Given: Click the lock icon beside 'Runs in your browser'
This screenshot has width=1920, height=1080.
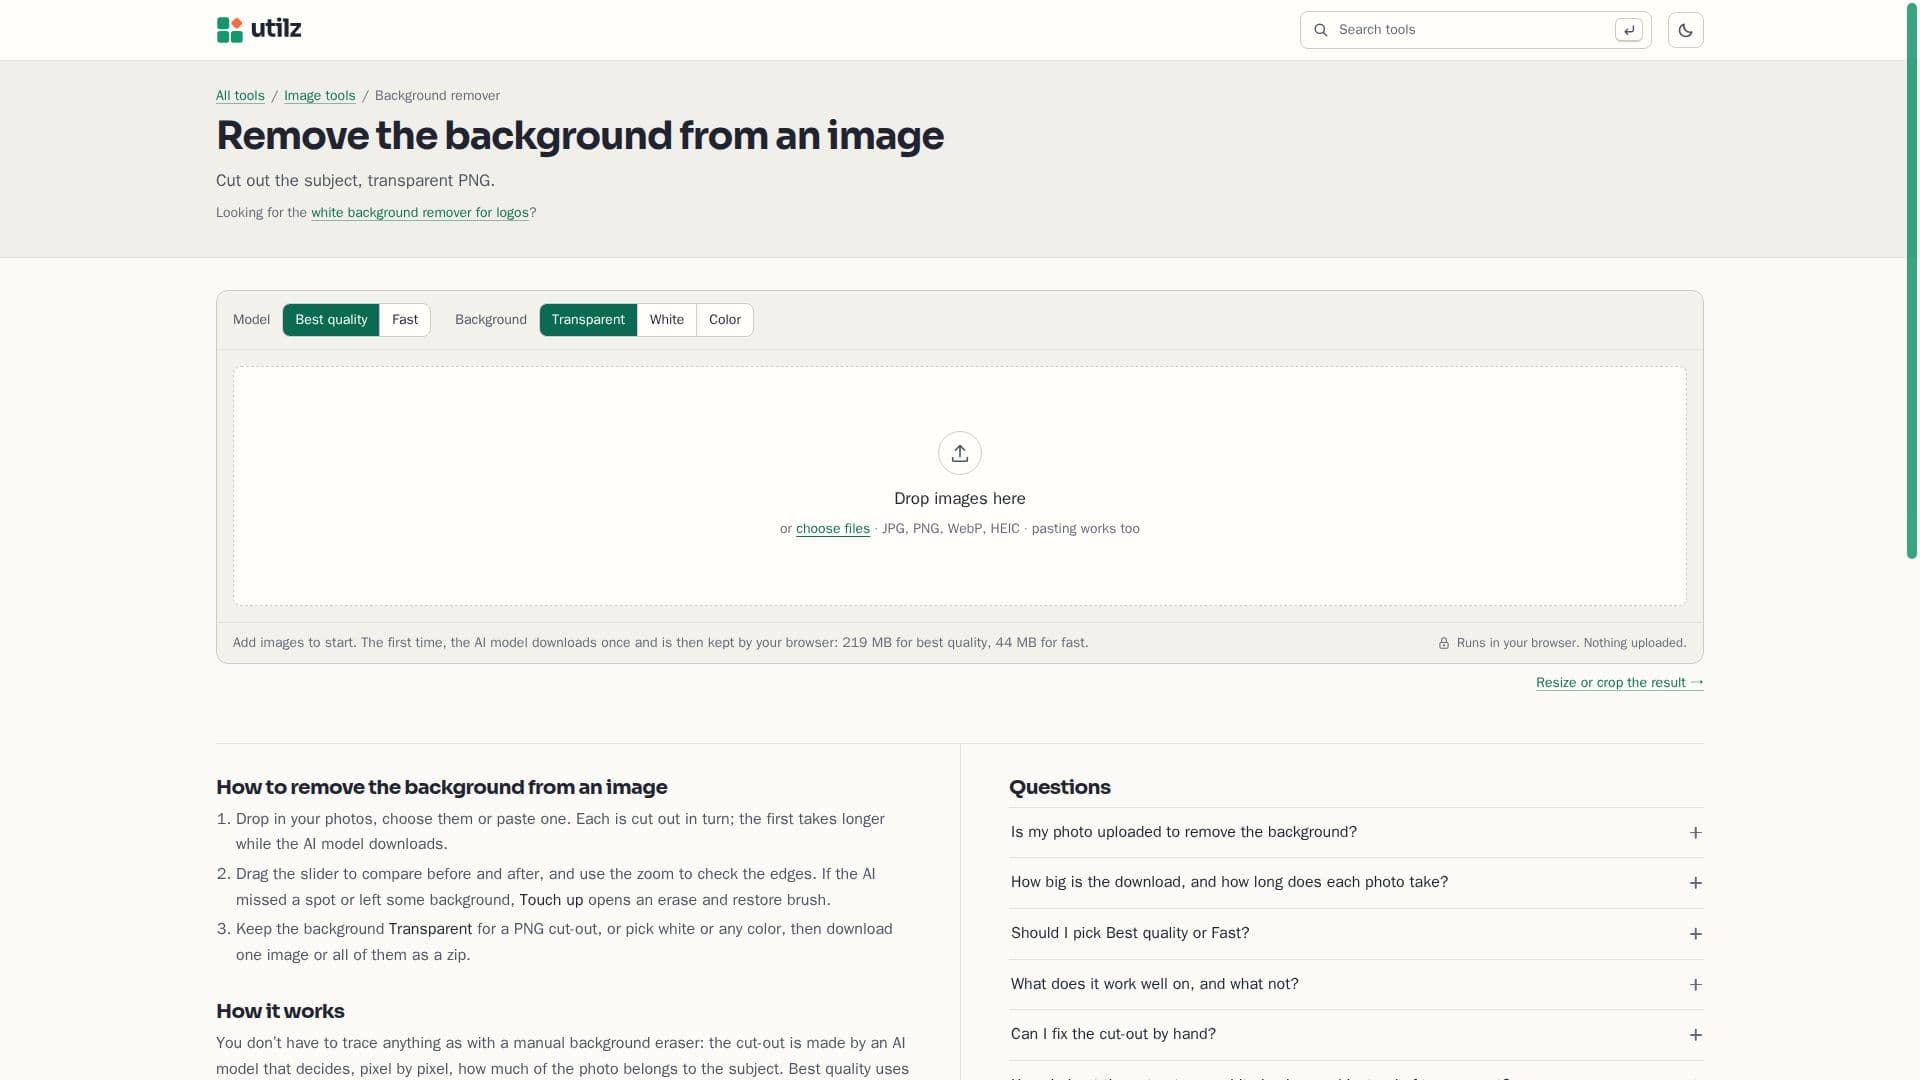Looking at the screenshot, I should pos(1443,643).
